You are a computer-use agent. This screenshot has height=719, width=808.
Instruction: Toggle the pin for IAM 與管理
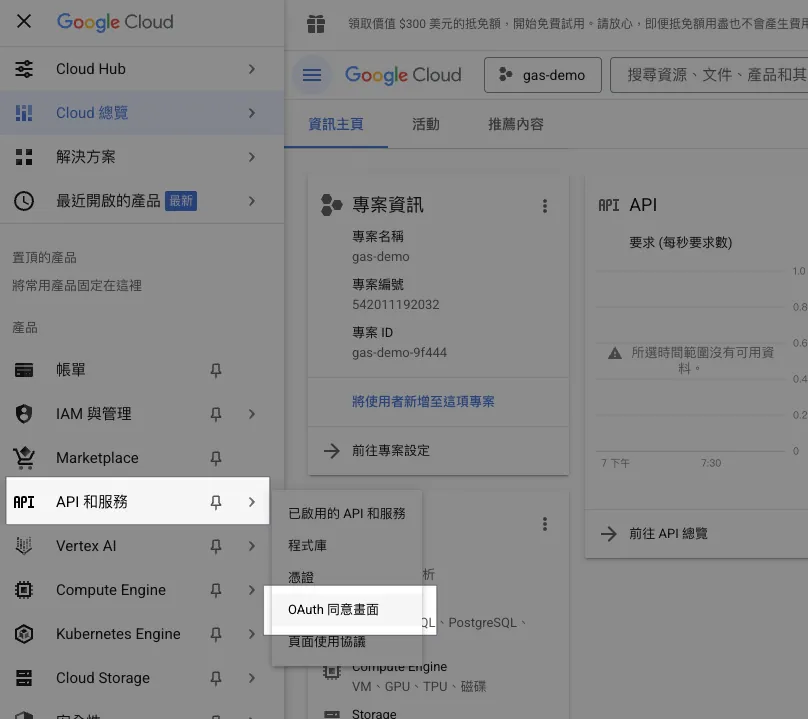click(215, 414)
